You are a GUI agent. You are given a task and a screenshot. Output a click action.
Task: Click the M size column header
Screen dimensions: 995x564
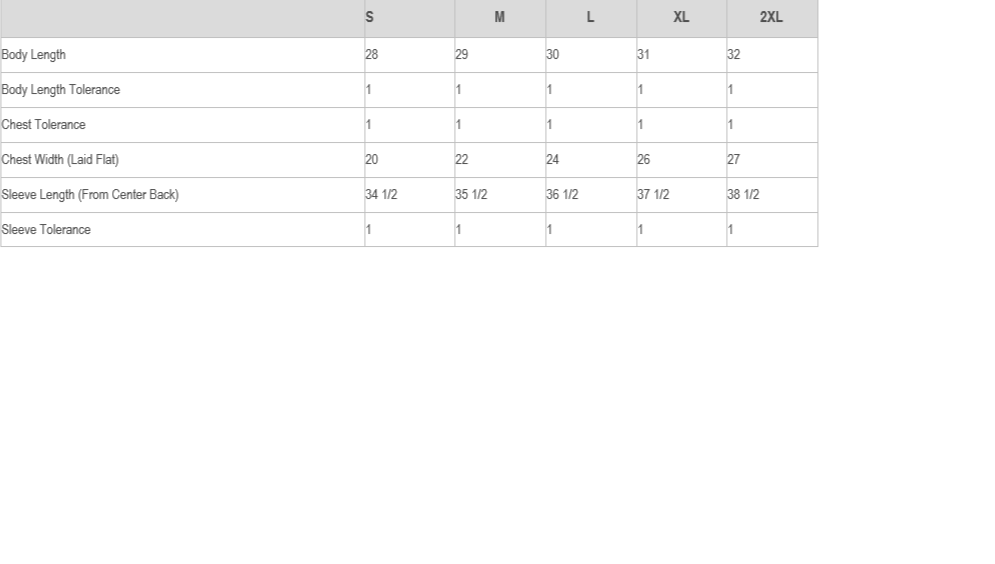coord(500,17)
